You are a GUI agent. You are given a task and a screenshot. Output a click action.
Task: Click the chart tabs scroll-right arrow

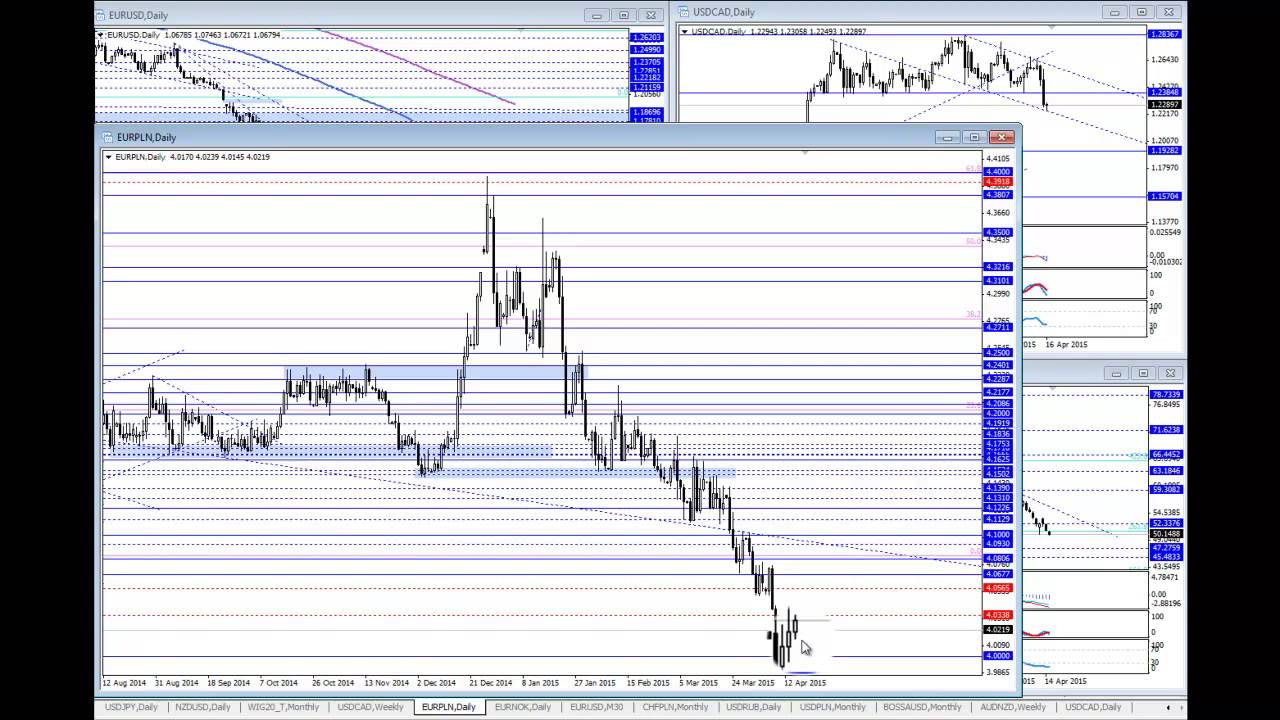tap(1182, 707)
